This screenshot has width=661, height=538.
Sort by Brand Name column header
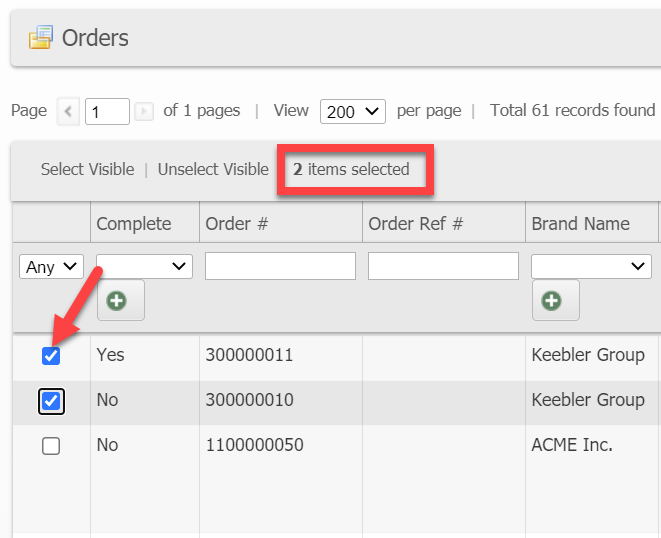point(580,224)
